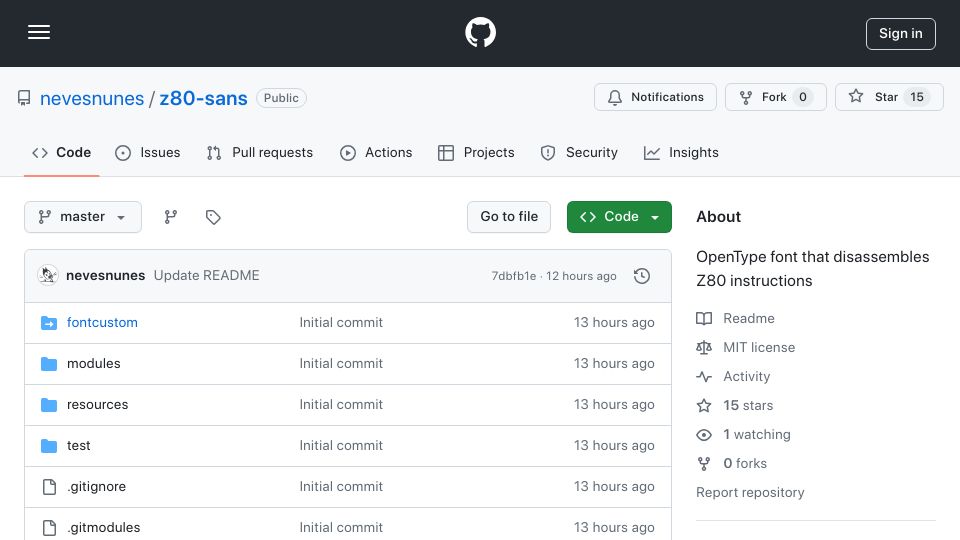Viewport: 960px width, 540px height.
Task: Open the Security tab
Action: 579,152
